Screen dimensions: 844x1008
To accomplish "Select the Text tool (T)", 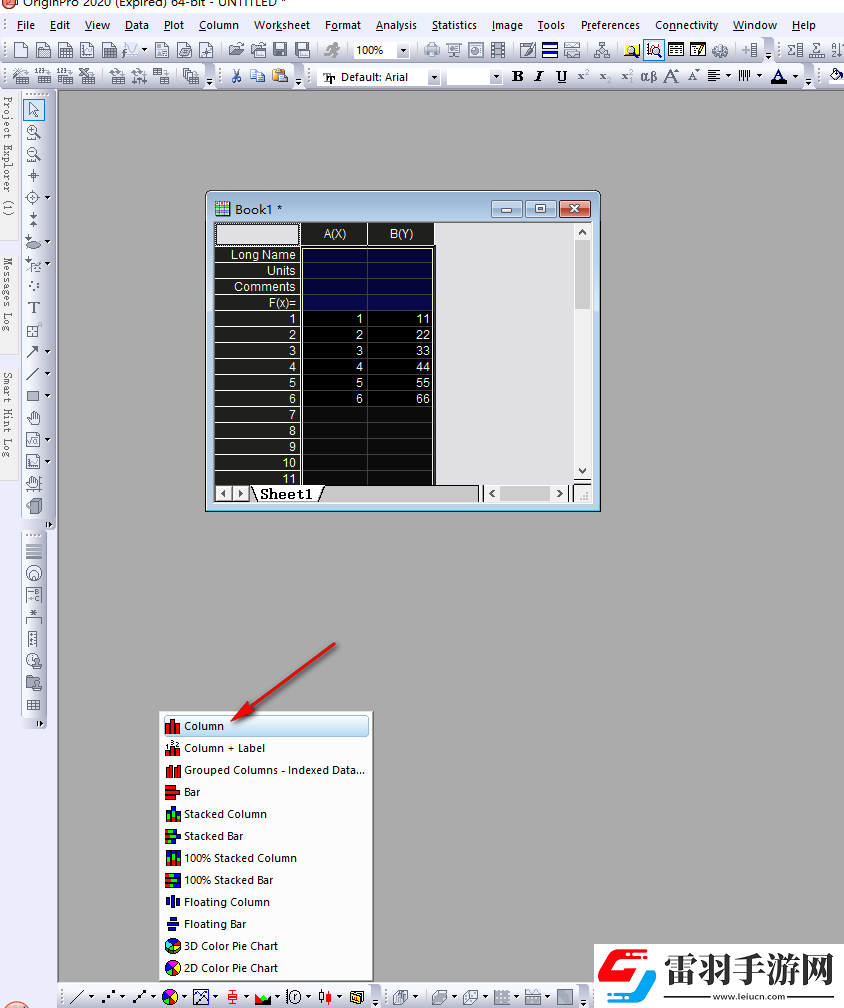I will point(34,307).
